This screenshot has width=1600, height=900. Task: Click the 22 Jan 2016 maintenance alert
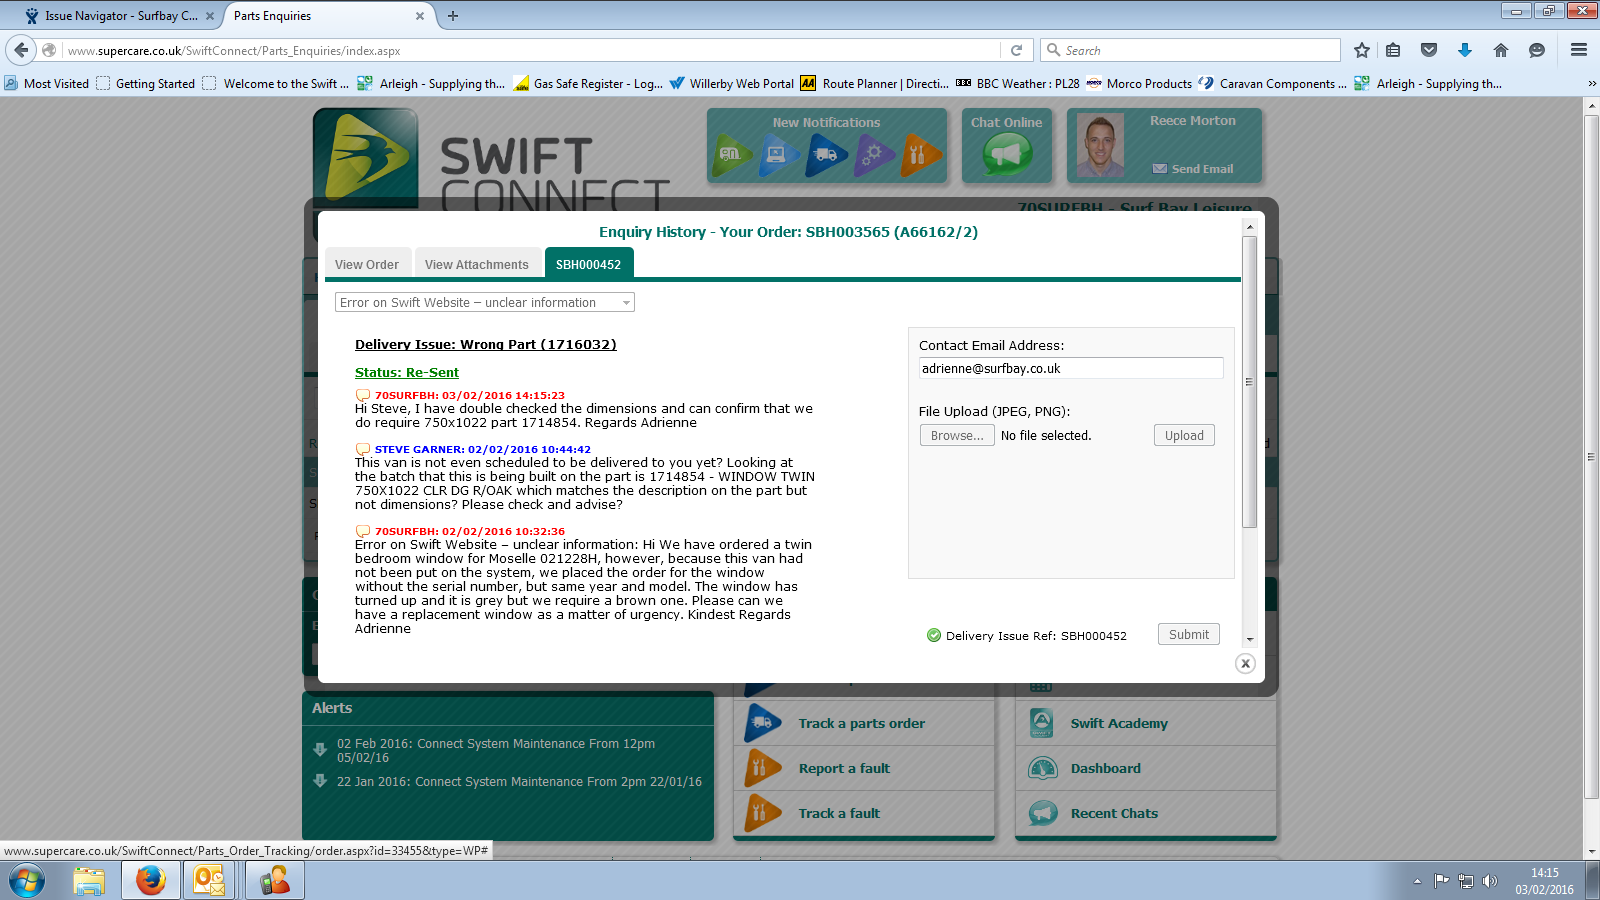519,782
